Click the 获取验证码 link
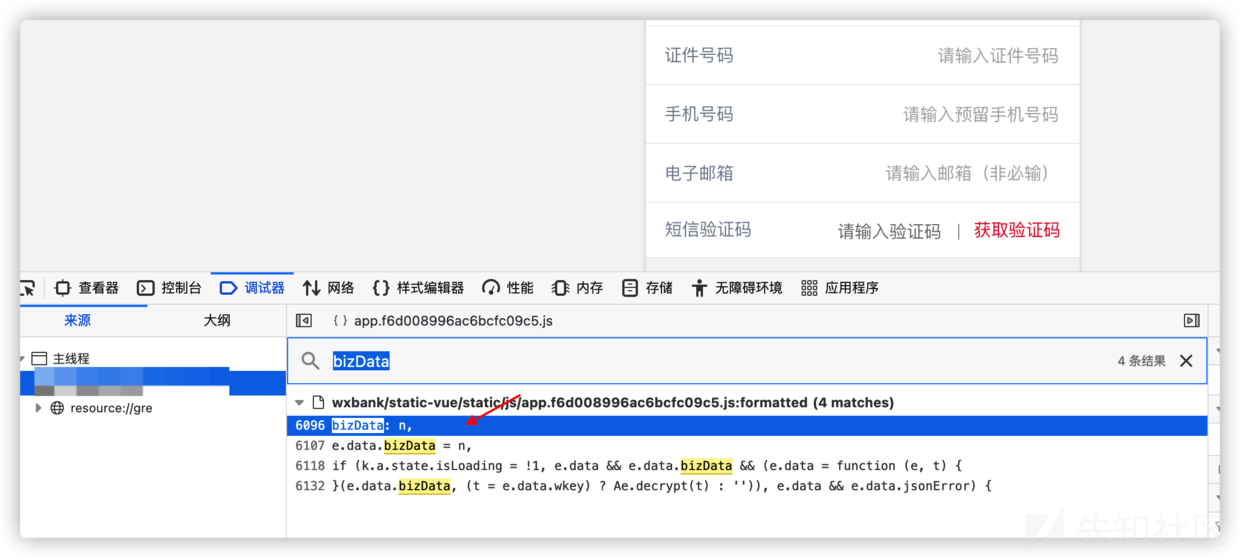 (1017, 230)
